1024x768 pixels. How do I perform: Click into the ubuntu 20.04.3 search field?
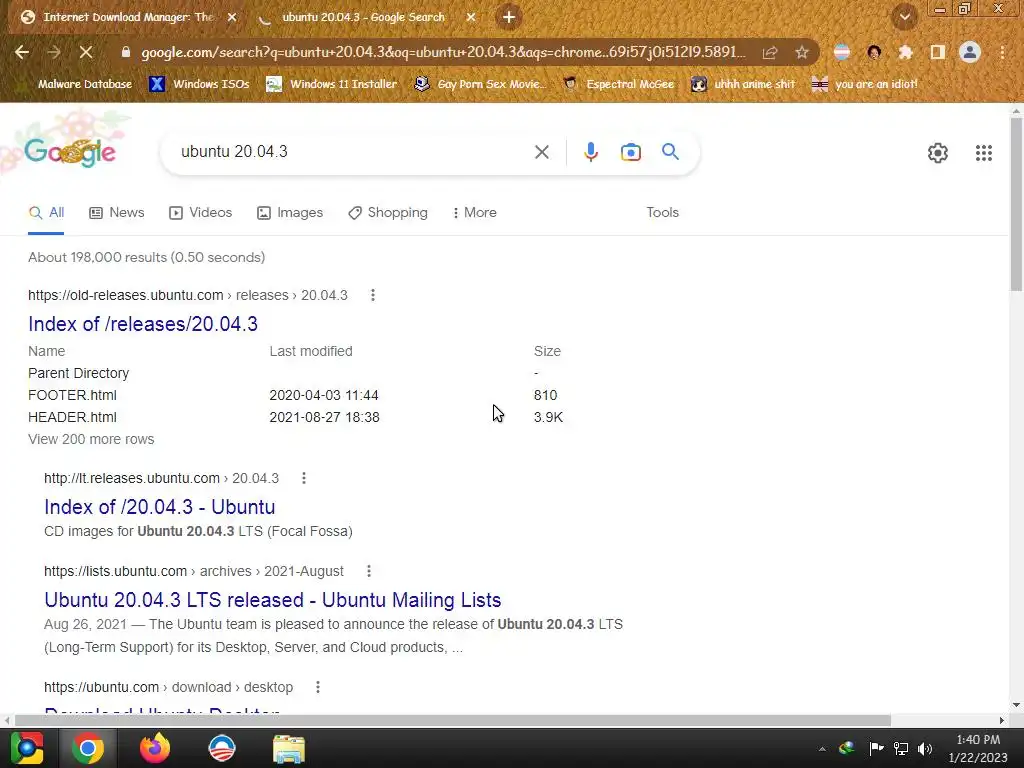point(353,152)
